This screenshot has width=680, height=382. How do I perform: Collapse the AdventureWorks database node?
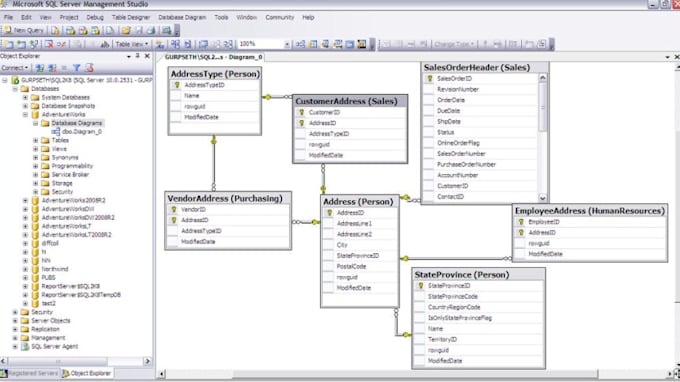[x=25, y=114]
